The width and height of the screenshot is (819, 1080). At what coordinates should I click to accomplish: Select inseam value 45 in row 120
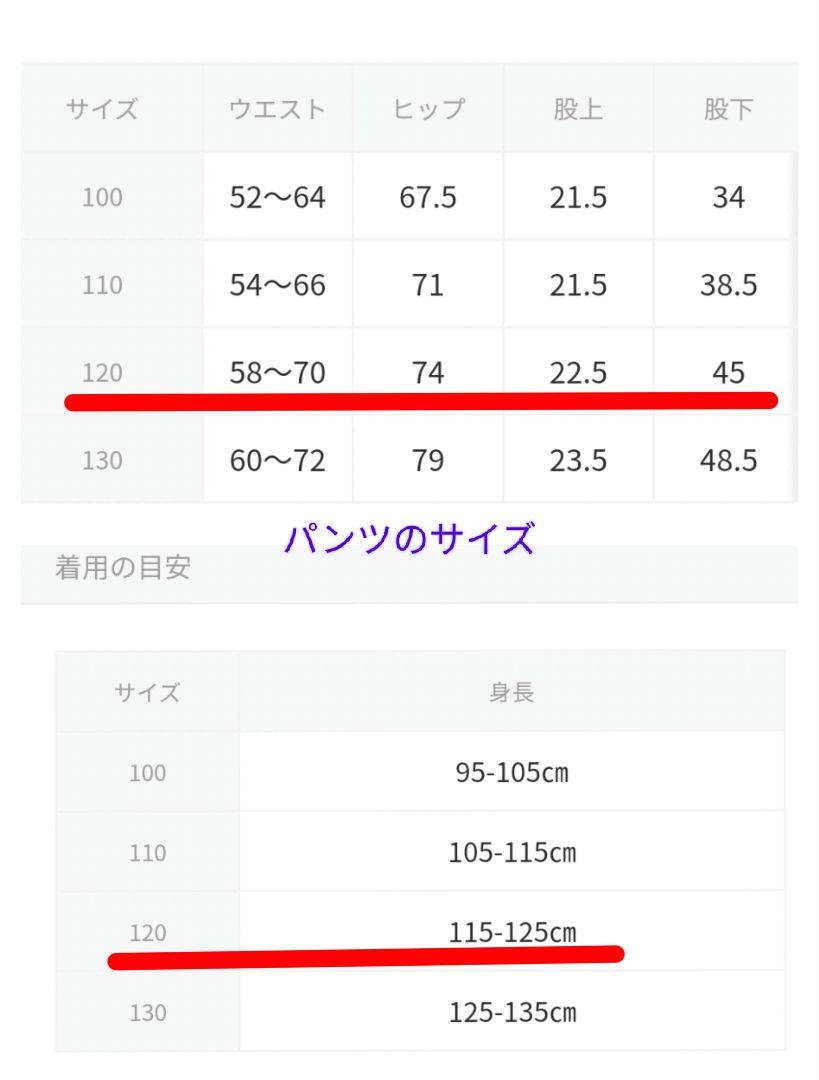pyautogui.click(x=728, y=372)
